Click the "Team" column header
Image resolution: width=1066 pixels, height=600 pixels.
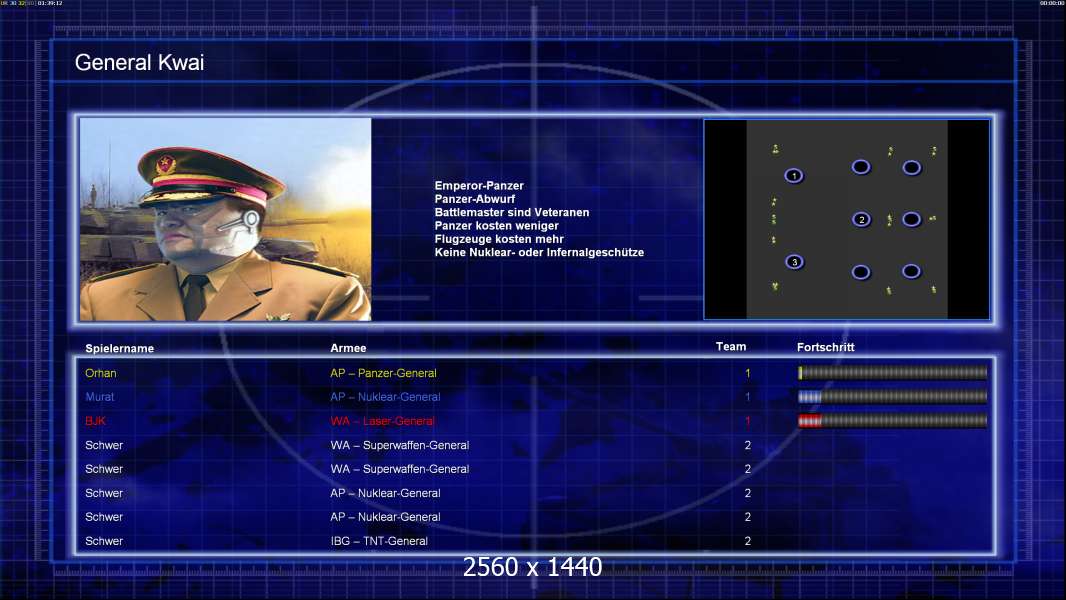coord(731,347)
